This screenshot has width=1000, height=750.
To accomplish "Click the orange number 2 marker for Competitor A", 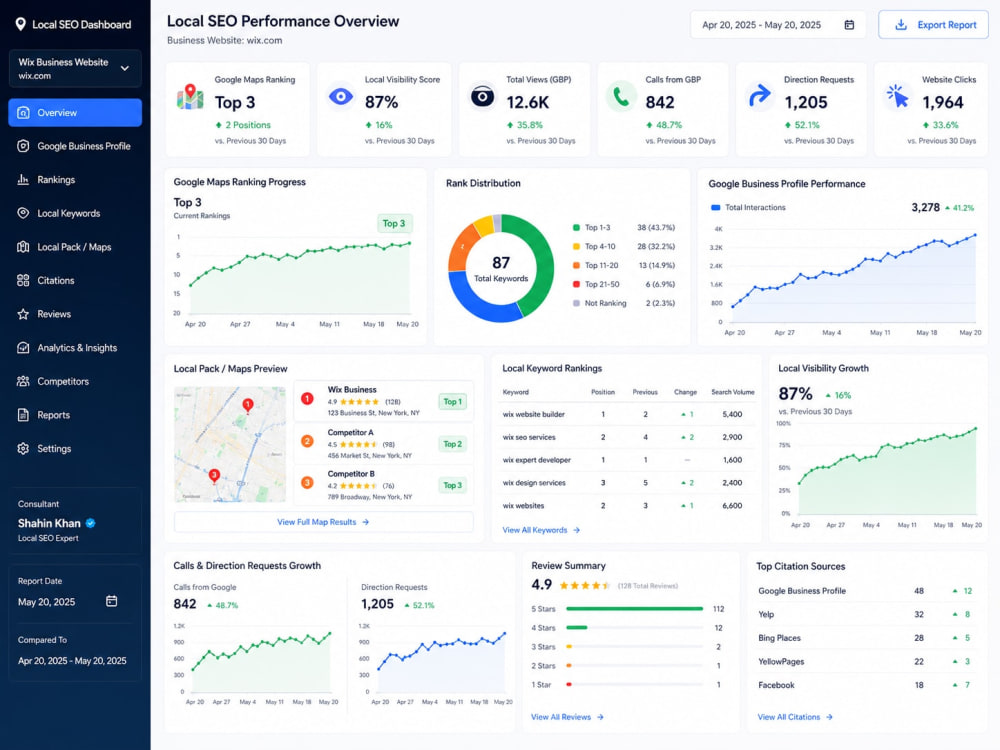I will pos(307,441).
